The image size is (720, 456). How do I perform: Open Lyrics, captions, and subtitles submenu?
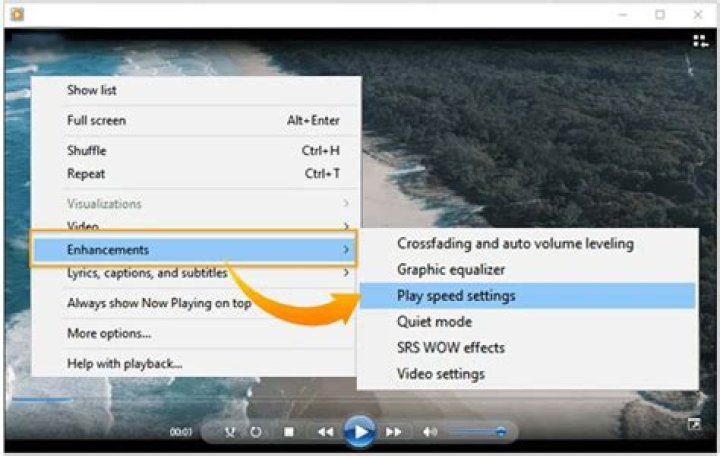tap(196, 273)
